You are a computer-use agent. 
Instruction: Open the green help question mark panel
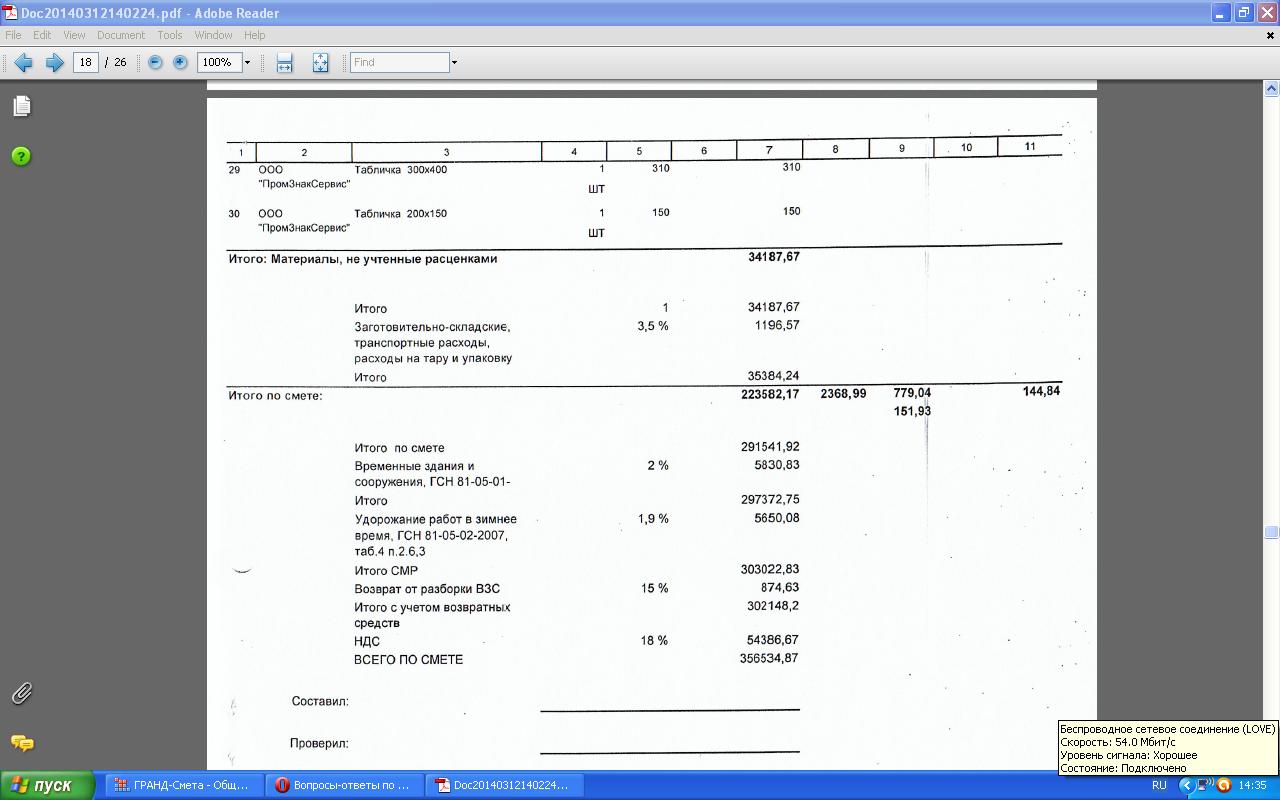pyautogui.click(x=21, y=156)
